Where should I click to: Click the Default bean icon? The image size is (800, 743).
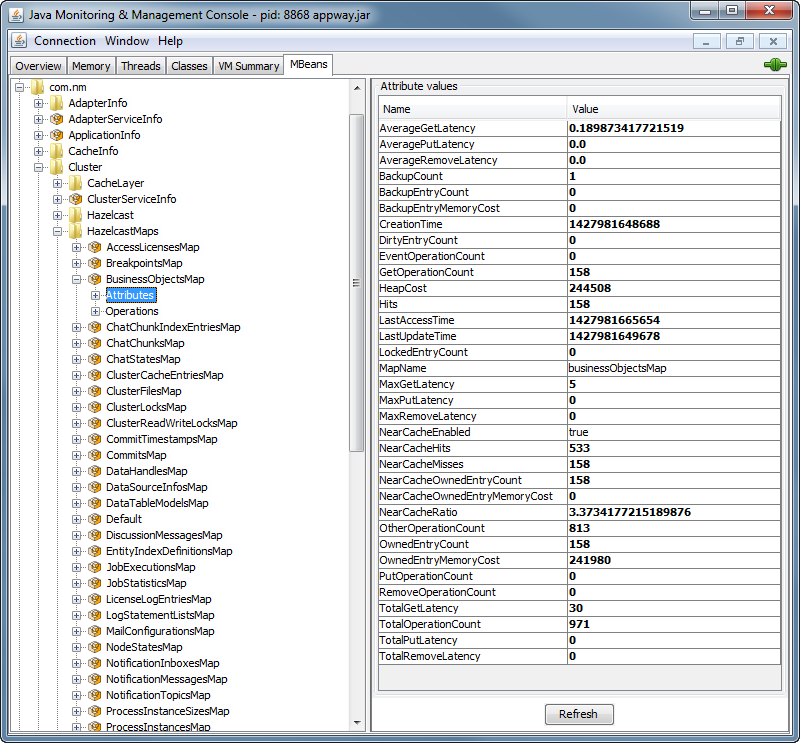click(x=94, y=519)
